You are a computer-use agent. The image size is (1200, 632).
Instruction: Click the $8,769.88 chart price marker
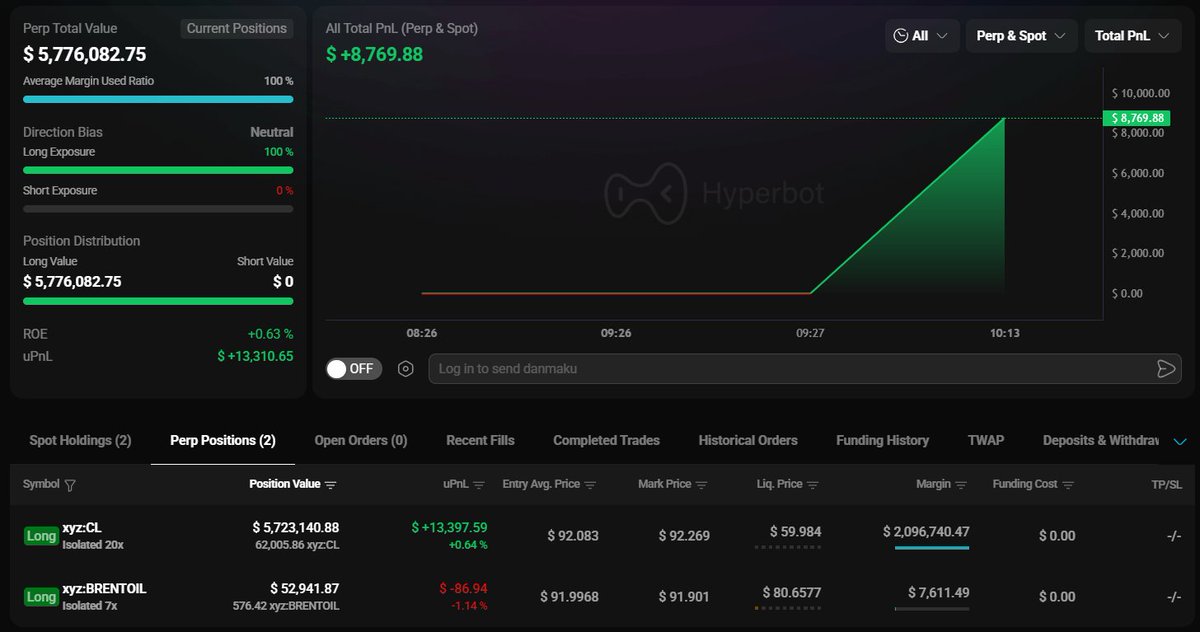point(1138,118)
